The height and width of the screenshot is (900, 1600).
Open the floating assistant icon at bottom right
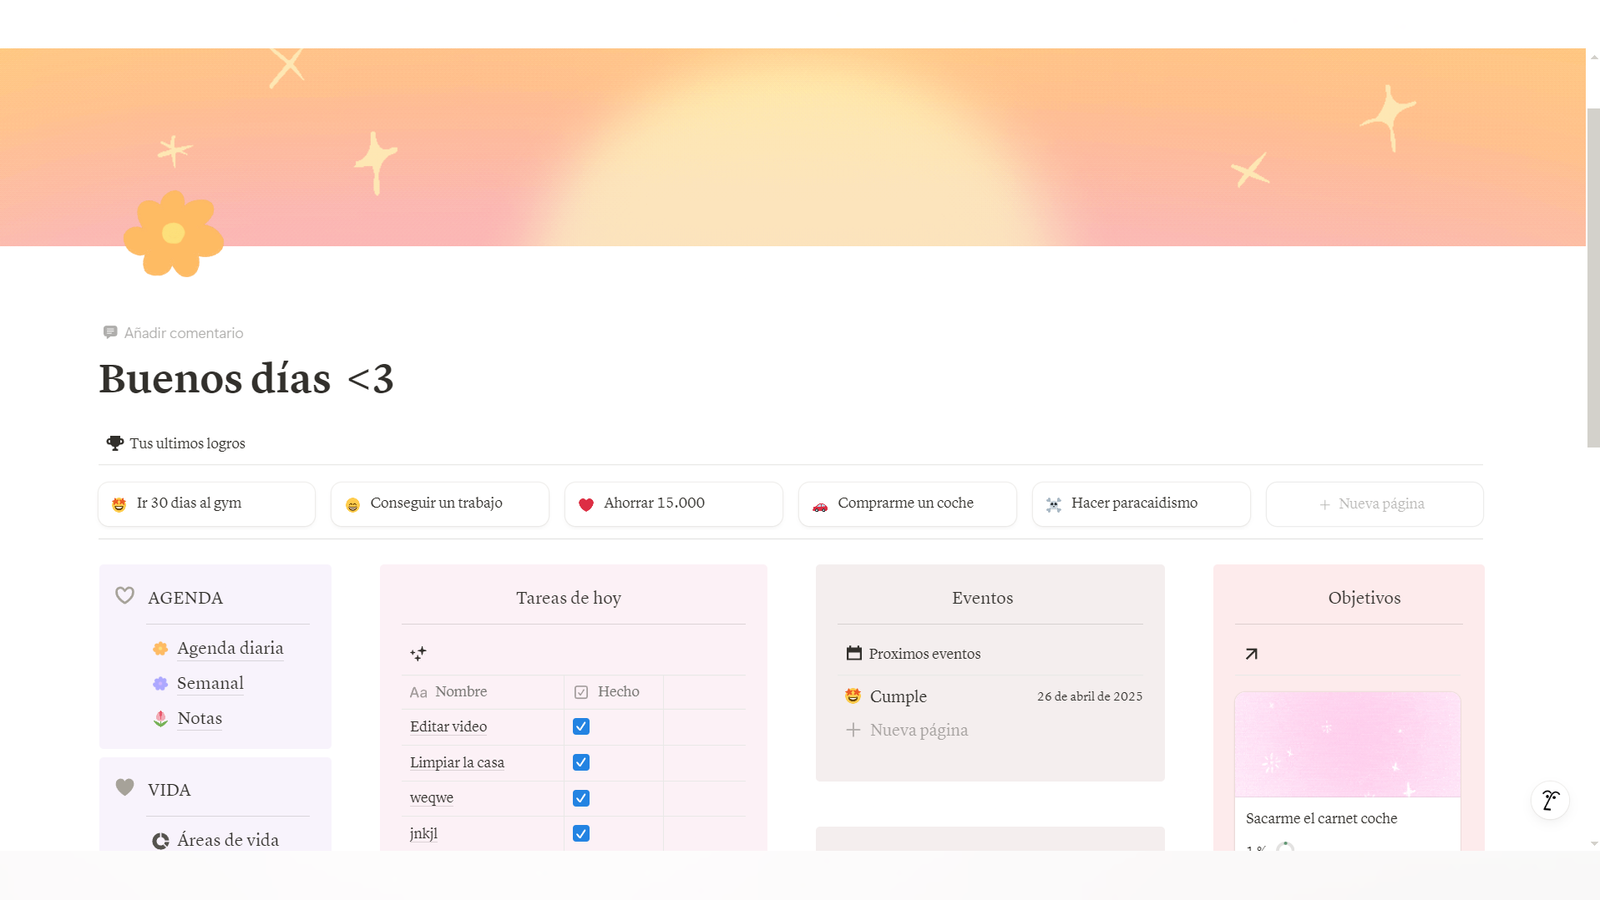pyautogui.click(x=1550, y=800)
